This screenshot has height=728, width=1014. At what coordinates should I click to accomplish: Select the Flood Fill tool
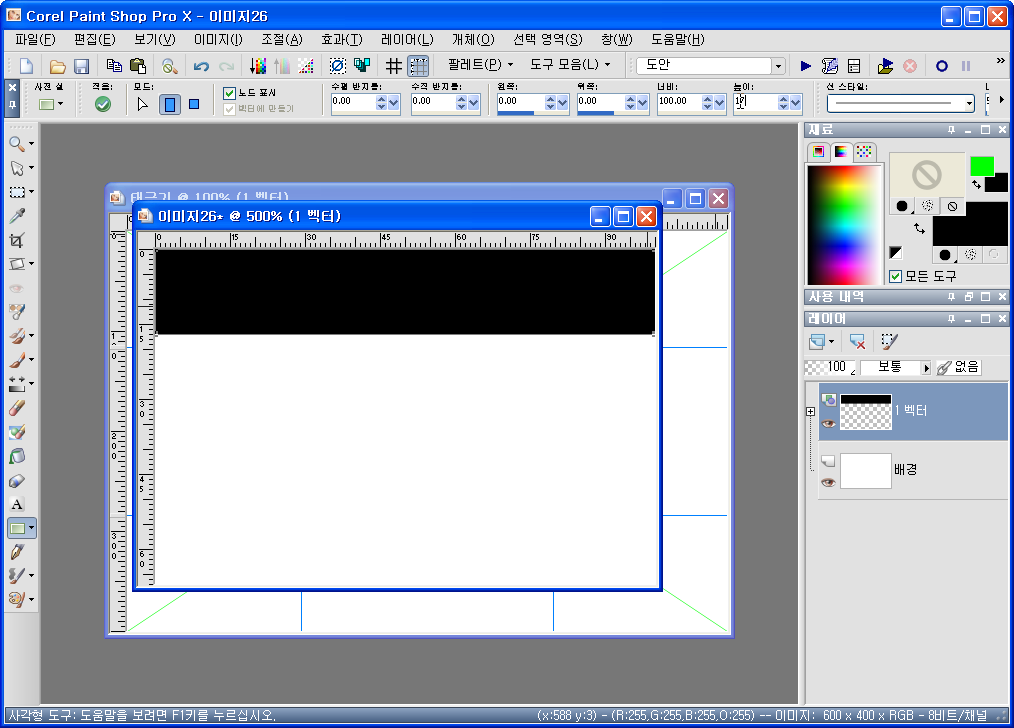[x=17, y=456]
